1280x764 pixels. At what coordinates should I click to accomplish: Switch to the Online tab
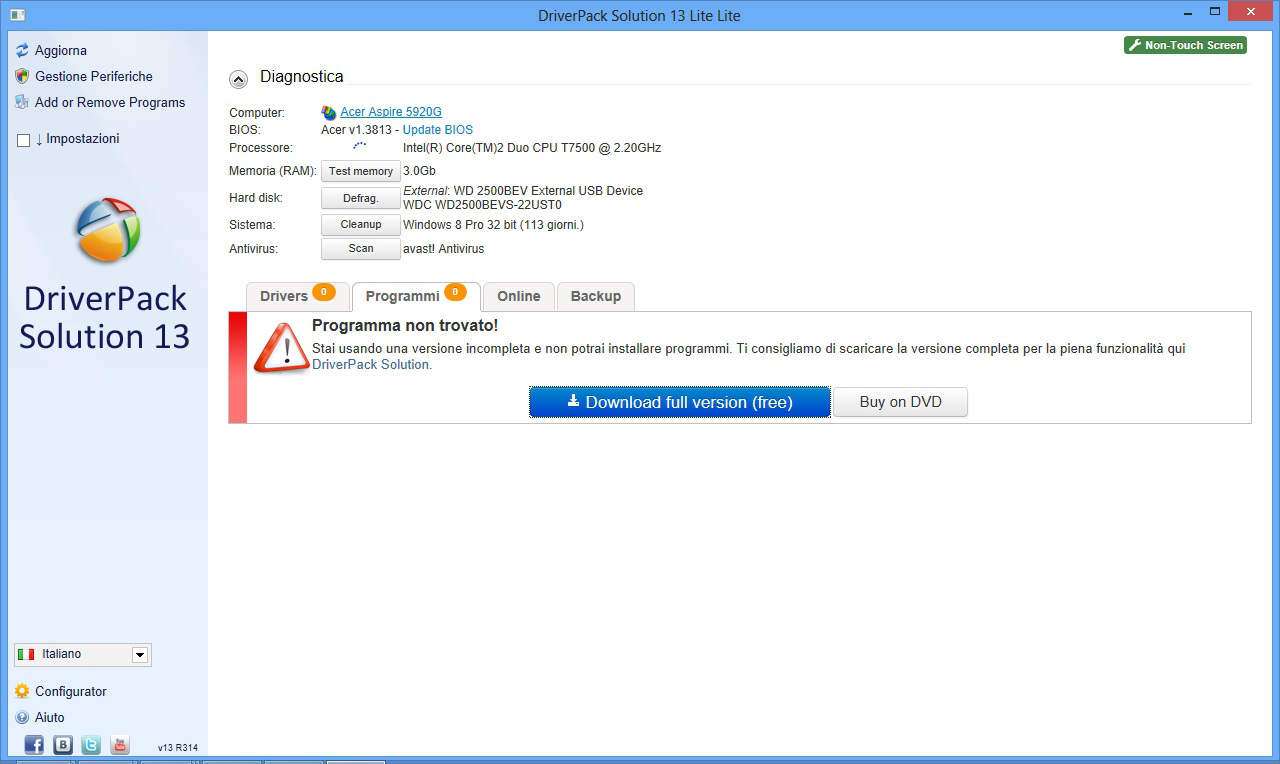[x=519, y=296]
